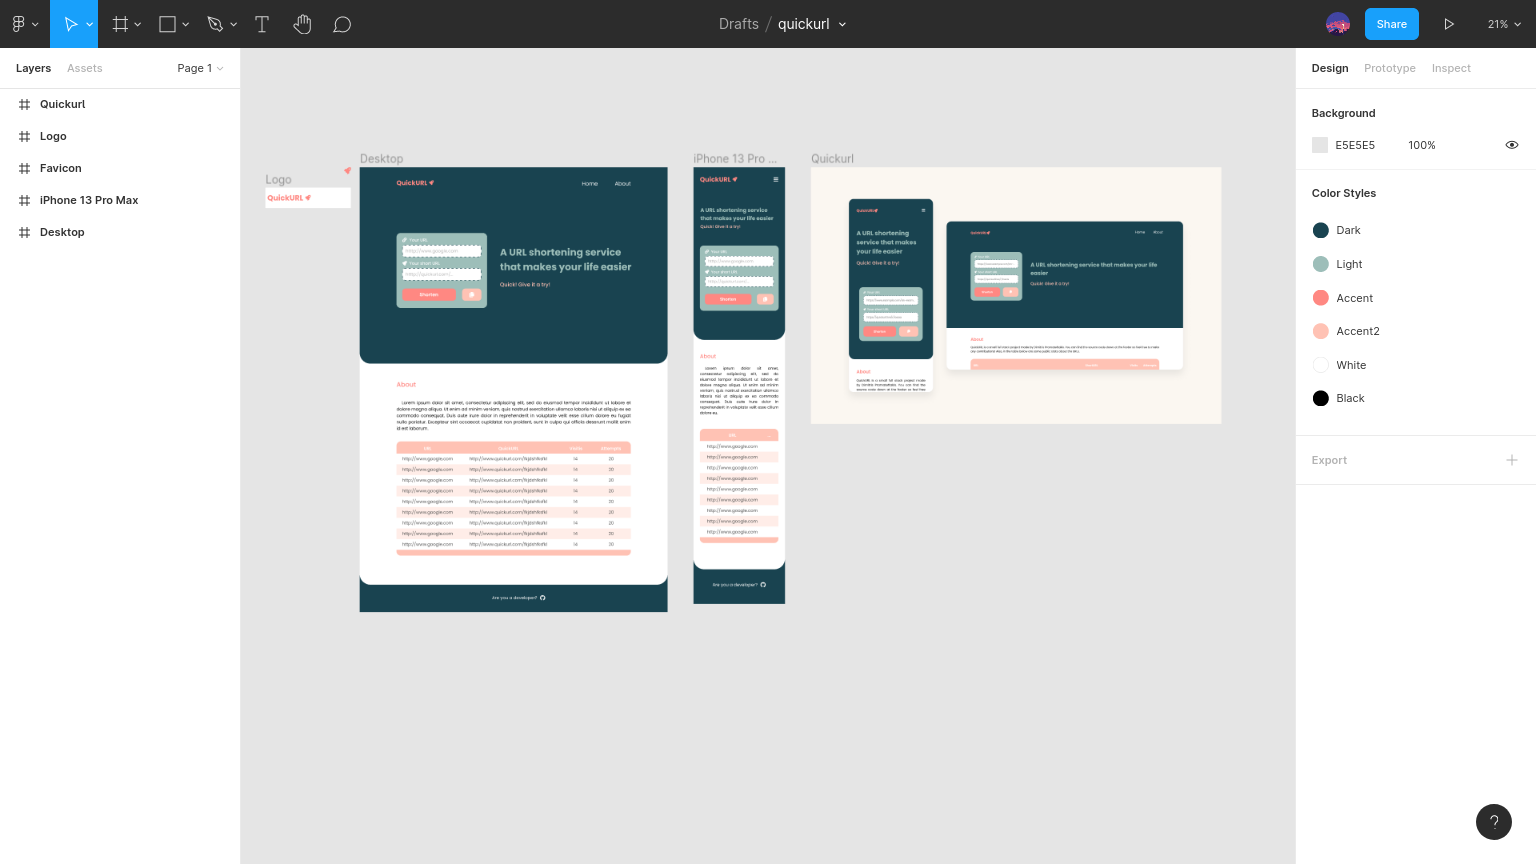Select the Rectangle shape tool
The height and width of the screenshot is (864, 1536).
[167, 24]
